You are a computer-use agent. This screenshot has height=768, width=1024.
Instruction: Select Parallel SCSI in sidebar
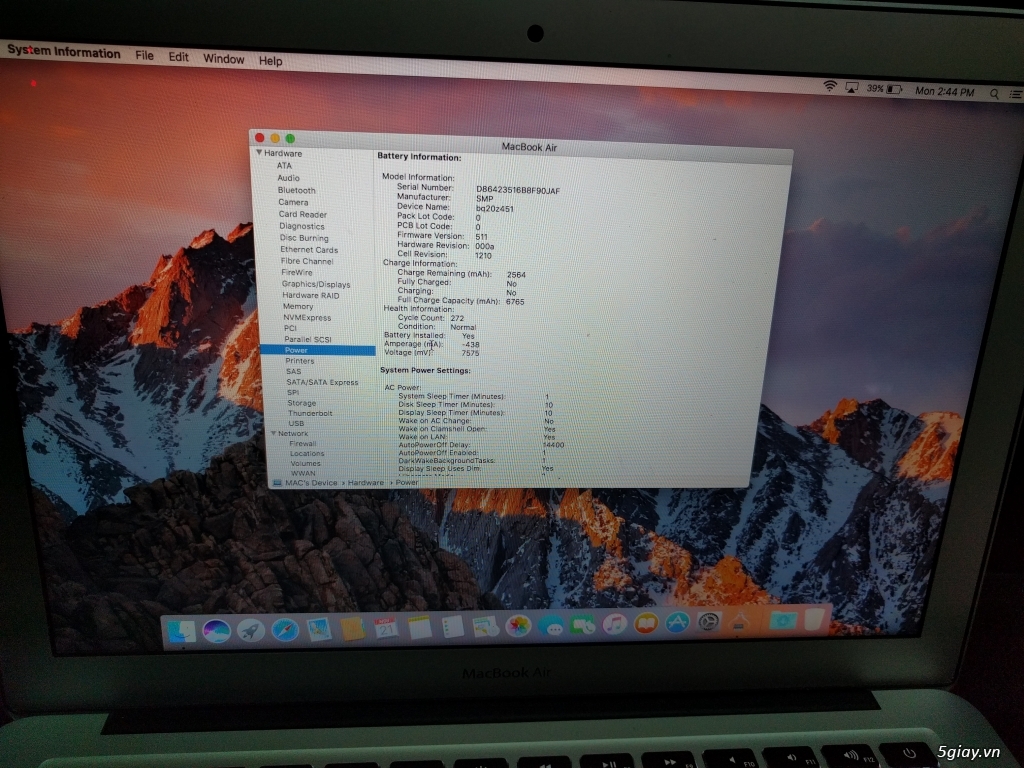(308, 339)
